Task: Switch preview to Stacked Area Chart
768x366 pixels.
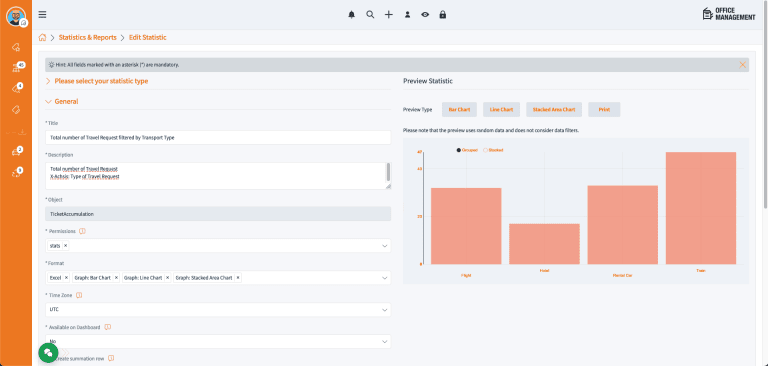Action: click(554, 109)
